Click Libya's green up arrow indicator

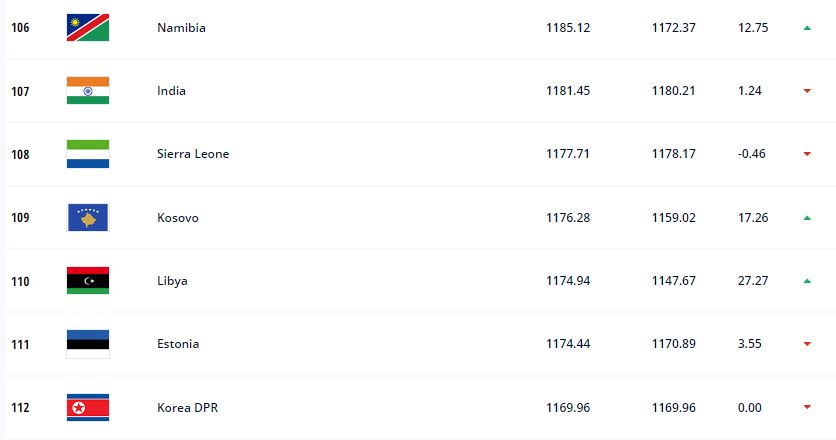click(807, 281)
